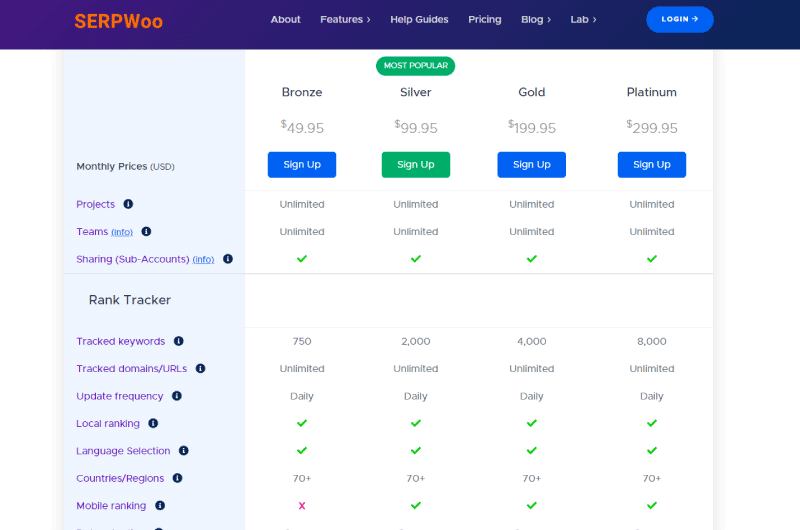Click info icon beside Tracked domains/URLs

(x=201, y=369)
